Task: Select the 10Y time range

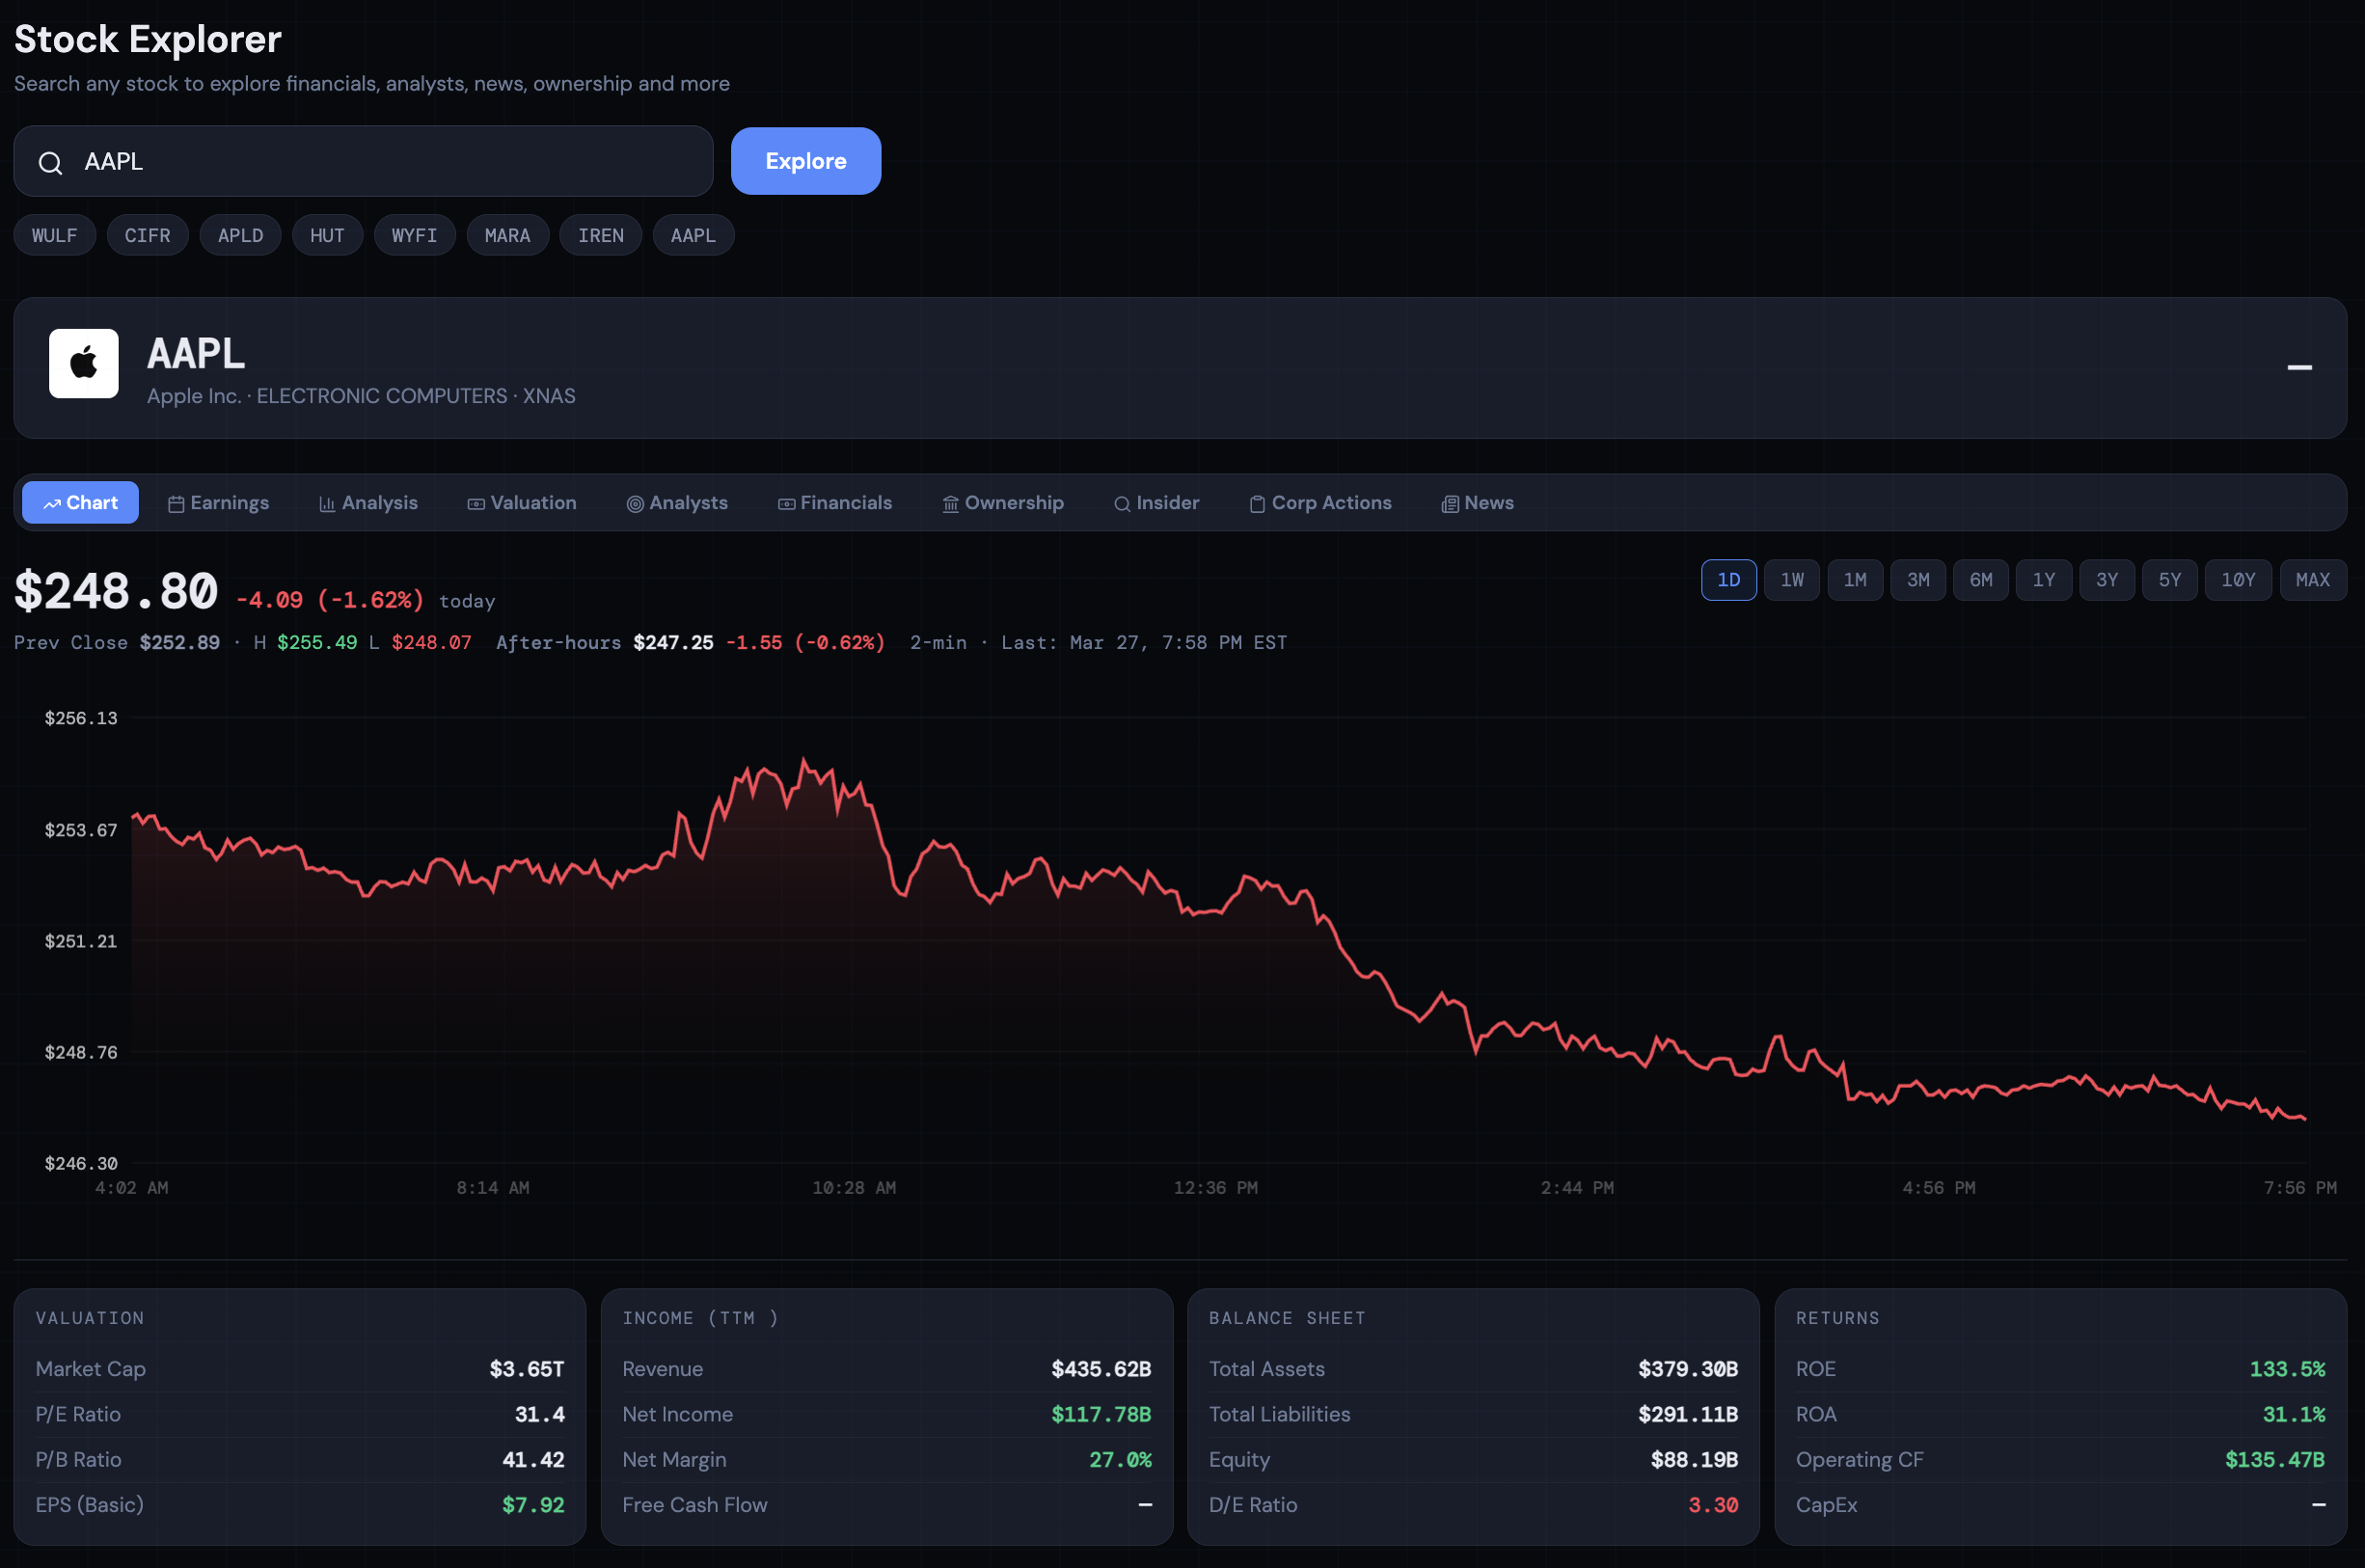Action: (x=2239, y=580)
